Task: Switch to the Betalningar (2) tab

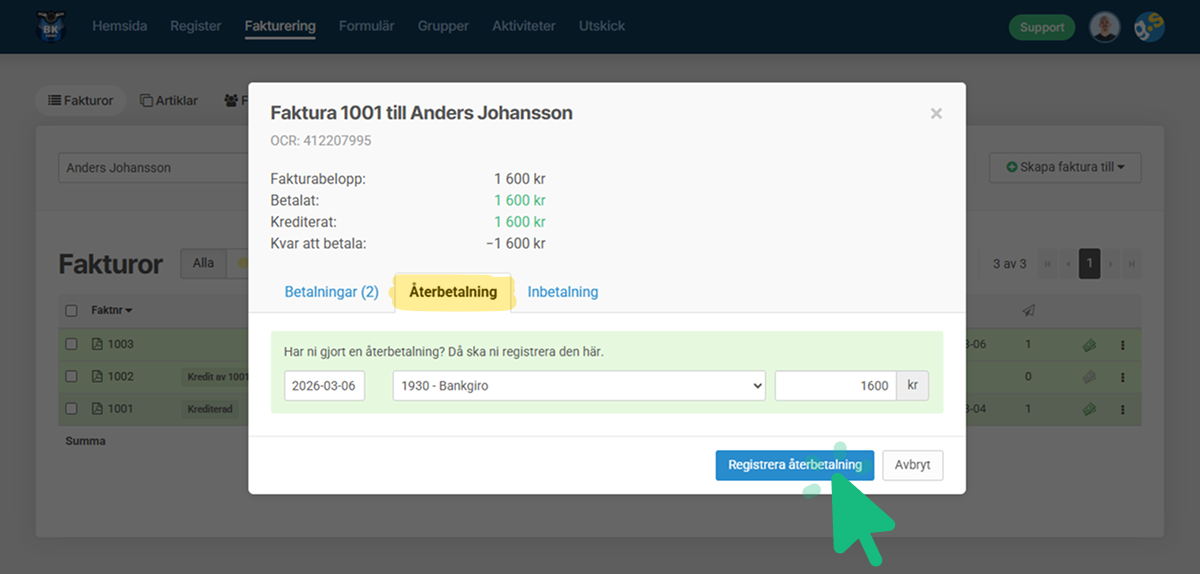Action: coord(331,292)
